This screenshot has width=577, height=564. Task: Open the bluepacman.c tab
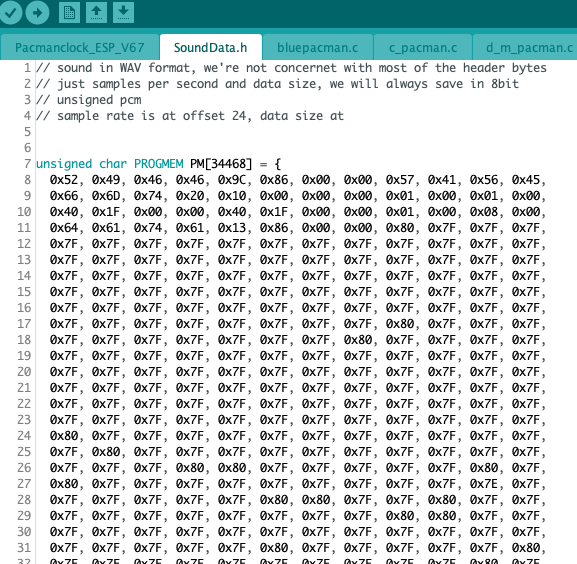[x=318, y=47]
